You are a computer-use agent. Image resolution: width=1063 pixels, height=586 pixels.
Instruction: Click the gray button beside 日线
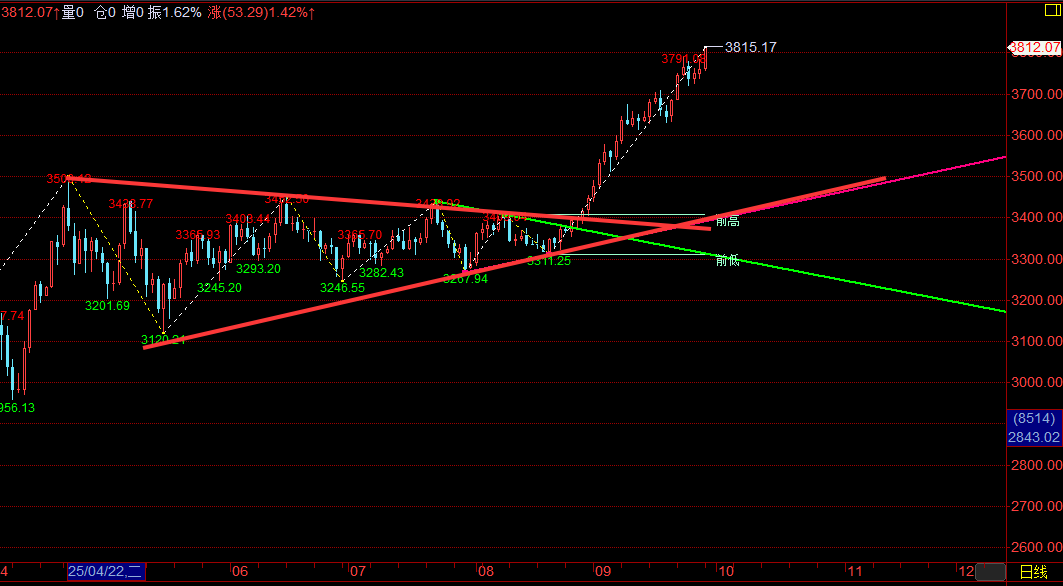(990, 571)
